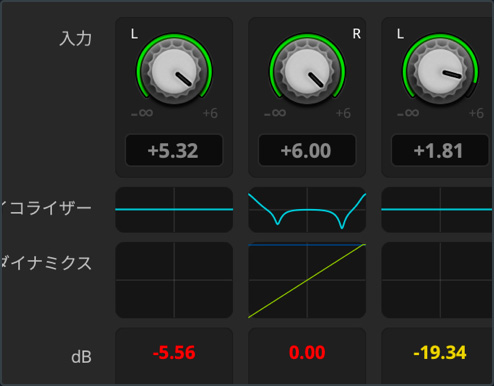Open the curved equalizer graph above 0.00
494x386 pixels.
(x=307, y=210)
